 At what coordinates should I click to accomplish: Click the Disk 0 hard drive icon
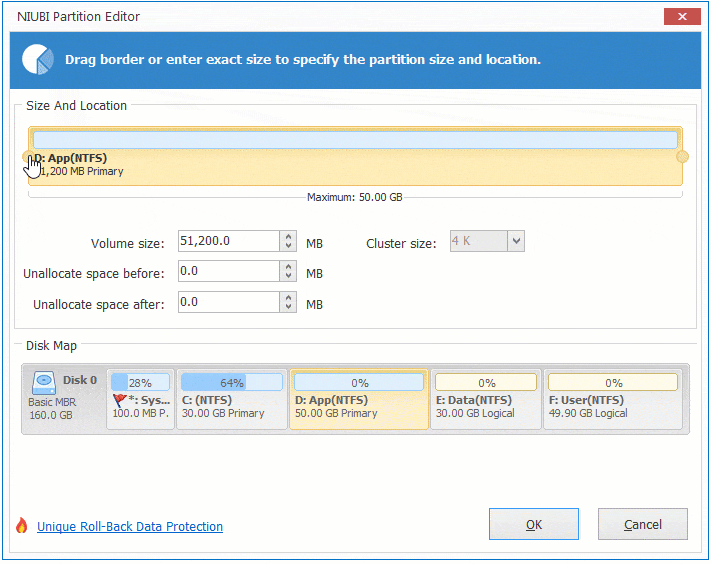click(x=44, y=382)
